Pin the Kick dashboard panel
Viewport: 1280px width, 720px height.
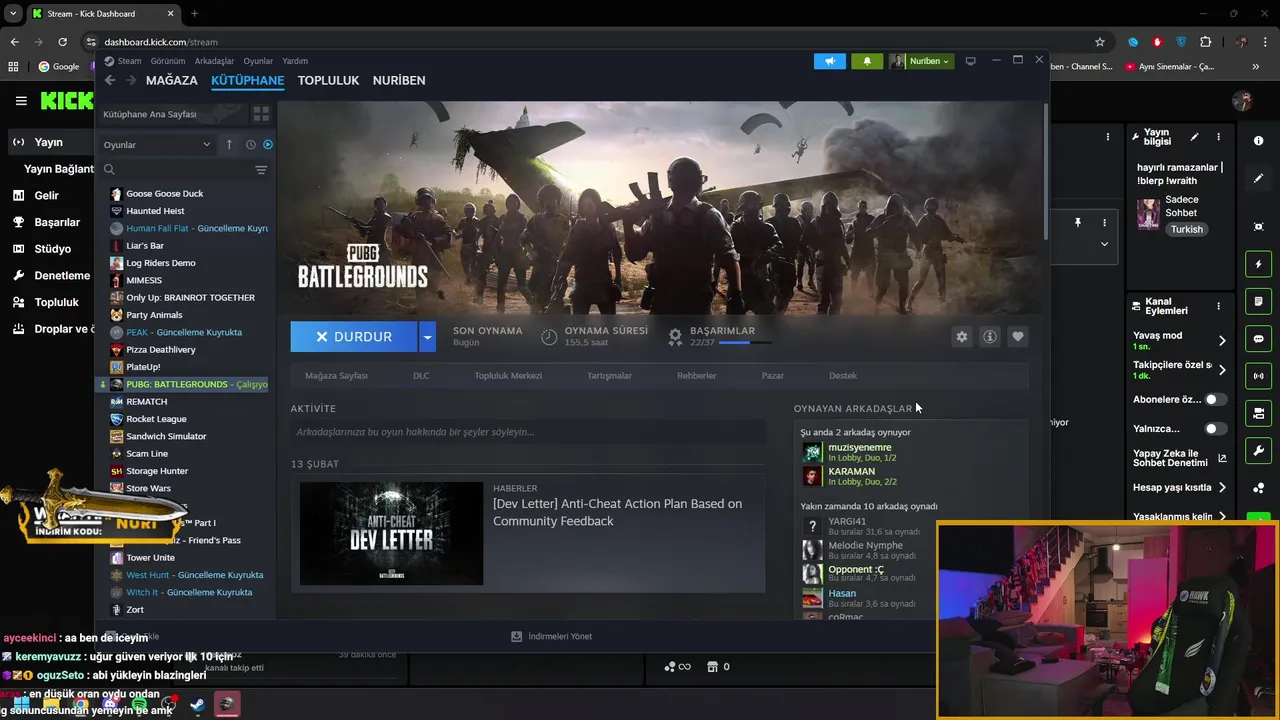[1078, 222]
